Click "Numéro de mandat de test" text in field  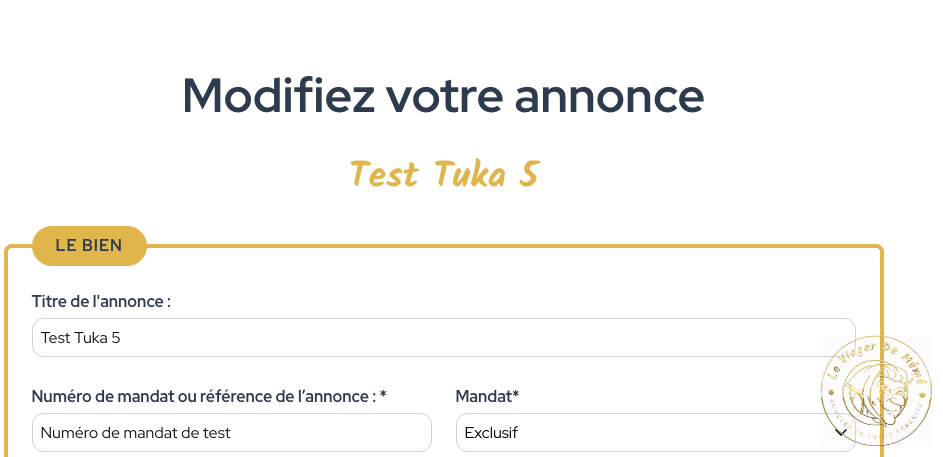[x=136, y=432]
